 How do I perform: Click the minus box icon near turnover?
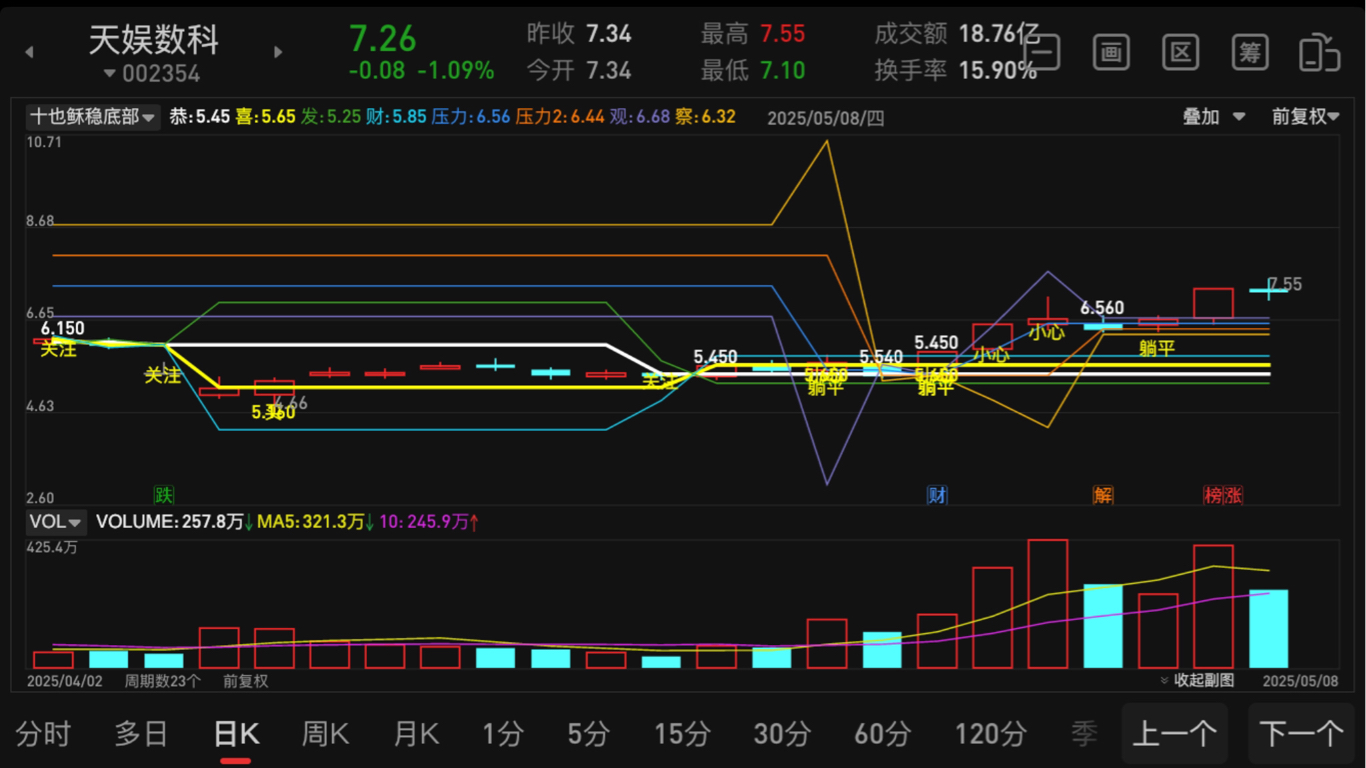pyautogui.click(x=1042, y=52)
